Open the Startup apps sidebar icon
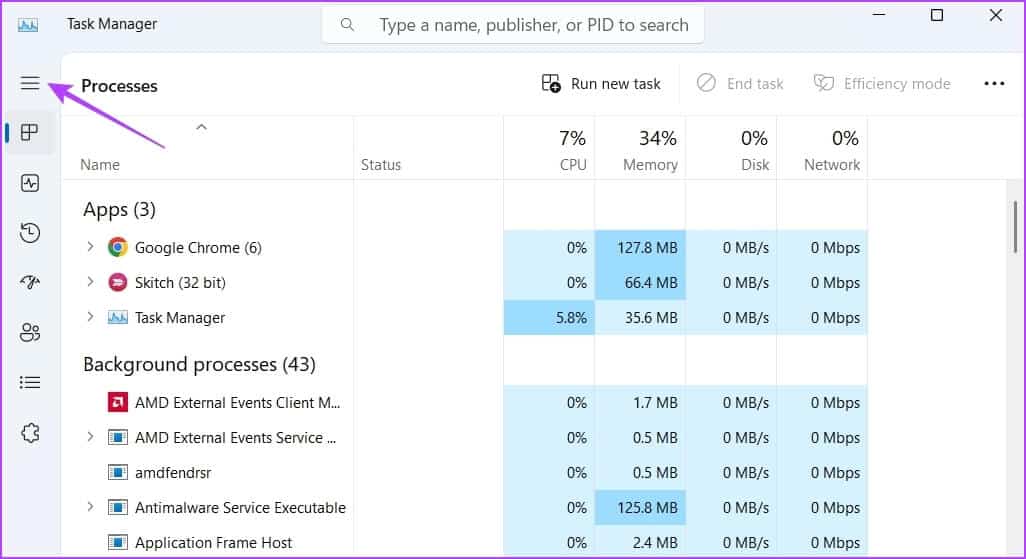Screen dimensions: 1026x559 29,282
